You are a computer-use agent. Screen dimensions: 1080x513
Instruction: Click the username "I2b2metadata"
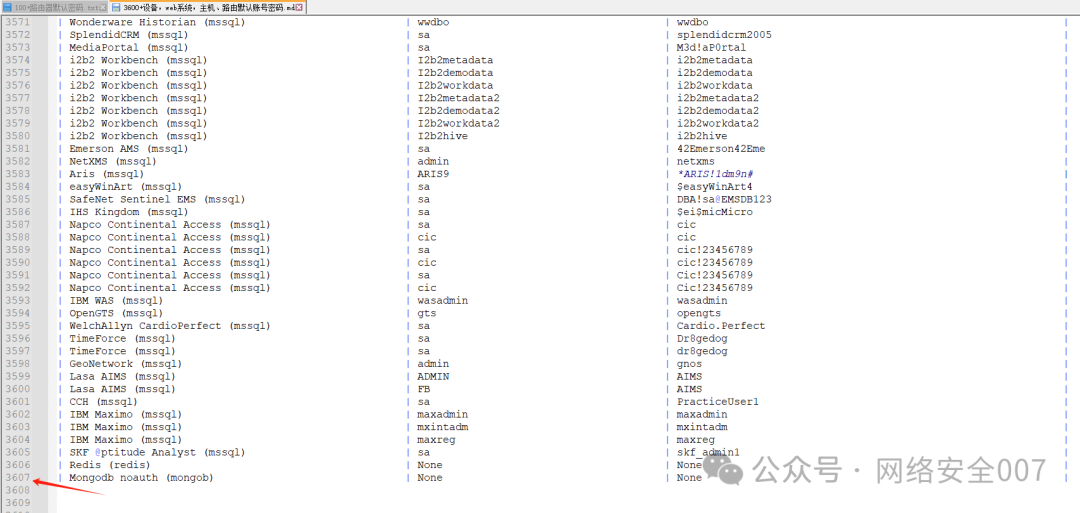[455, 61]
